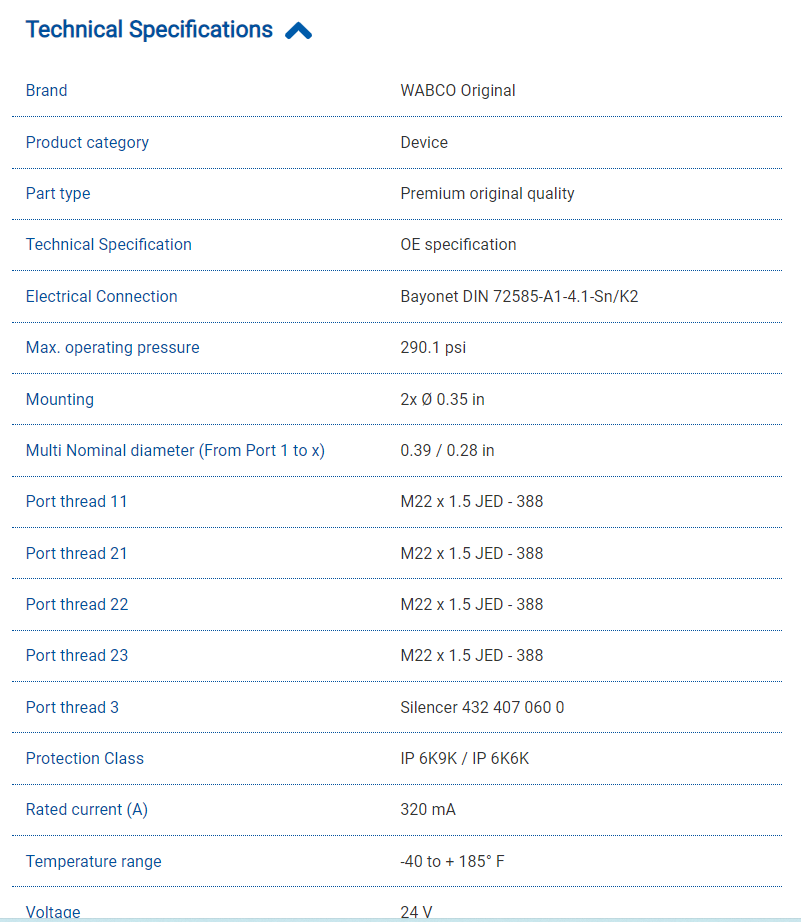Select Premium original quality text
Image resolution: width=801 pixels, height=922 pixels.
(487, 194)
